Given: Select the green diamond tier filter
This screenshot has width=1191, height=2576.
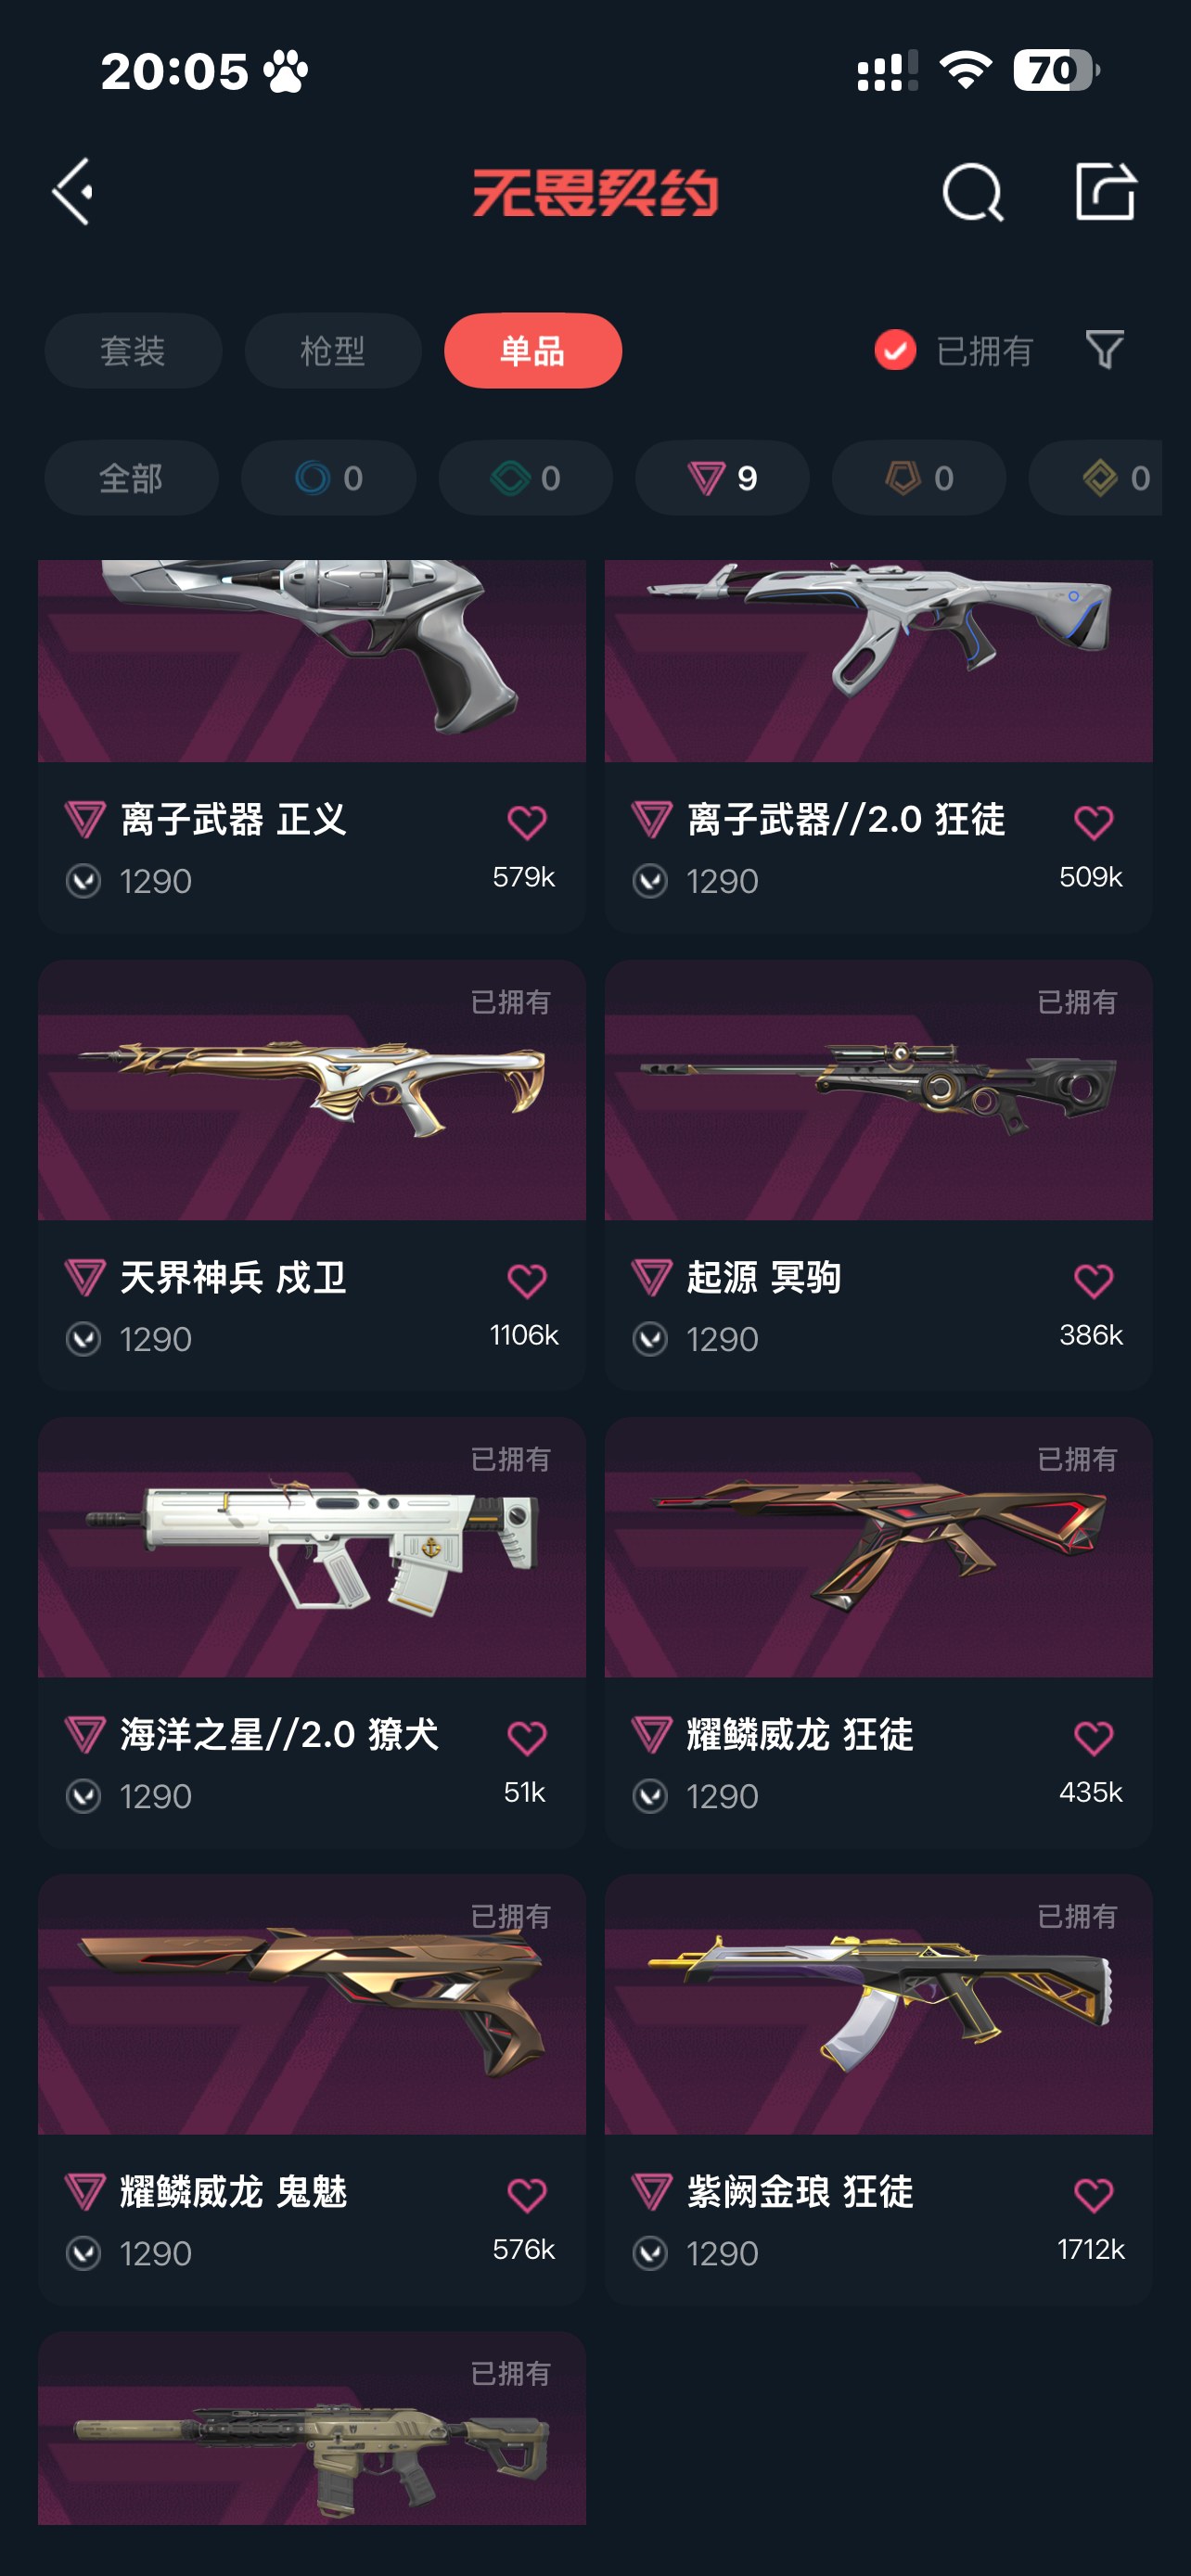Looking at the screenshot, I should tap(525, 478).
